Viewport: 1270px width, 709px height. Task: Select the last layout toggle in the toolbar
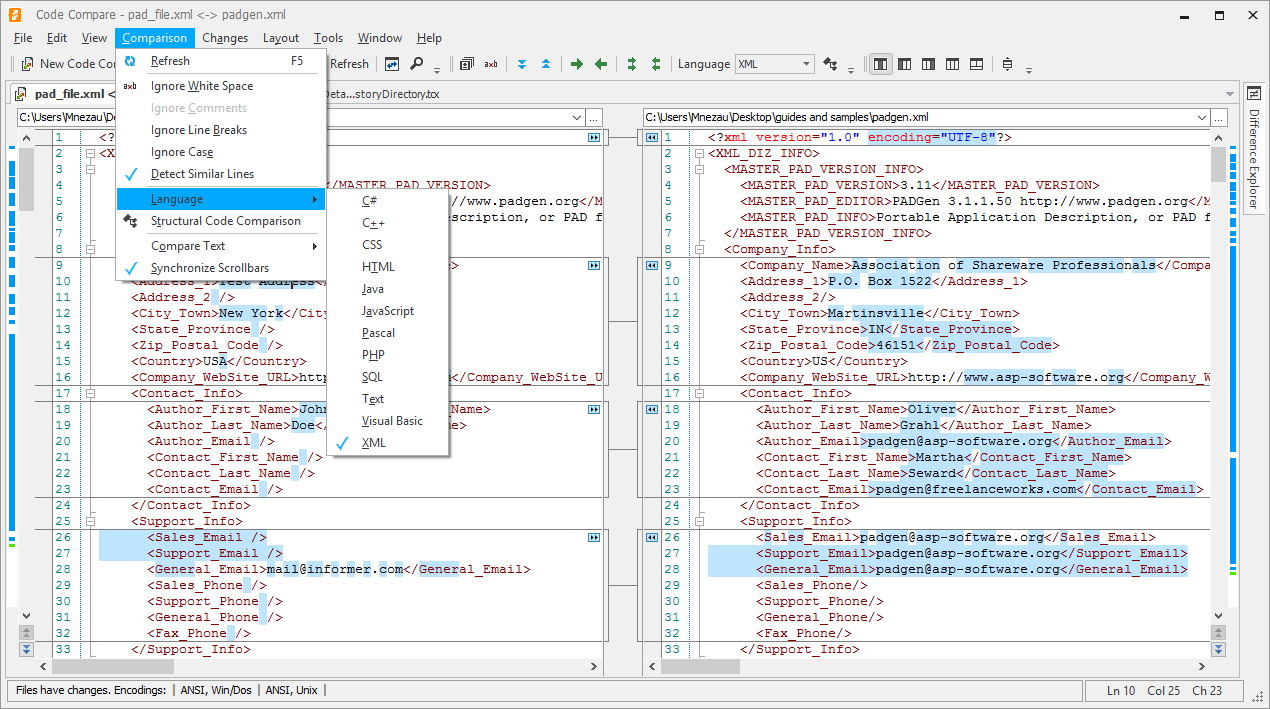tap(976, 64)
